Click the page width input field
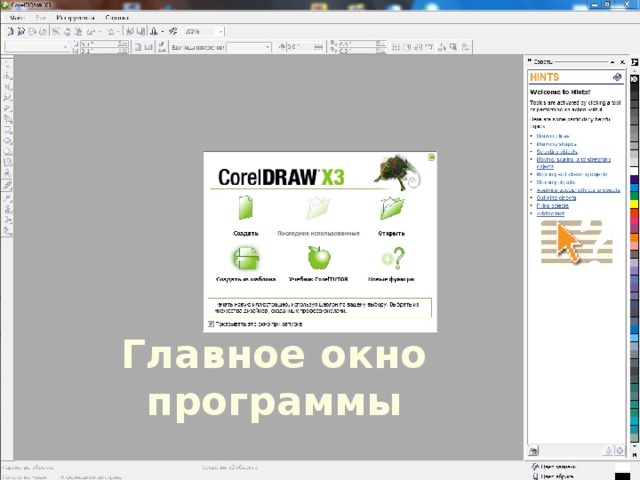 (x=104, y=43)
